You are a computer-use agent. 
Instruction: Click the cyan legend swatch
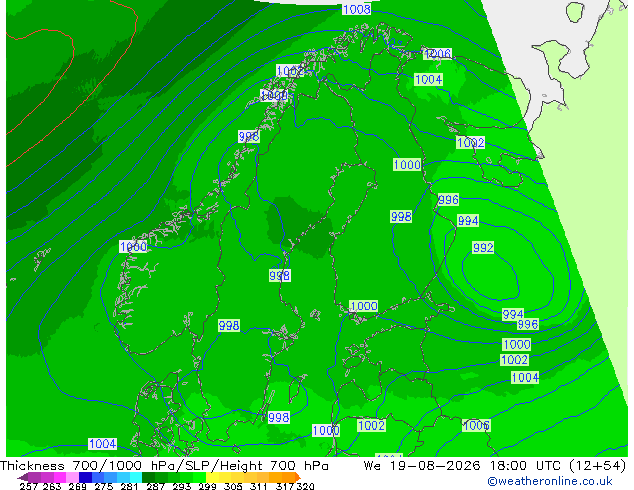(x=136, y=477)
